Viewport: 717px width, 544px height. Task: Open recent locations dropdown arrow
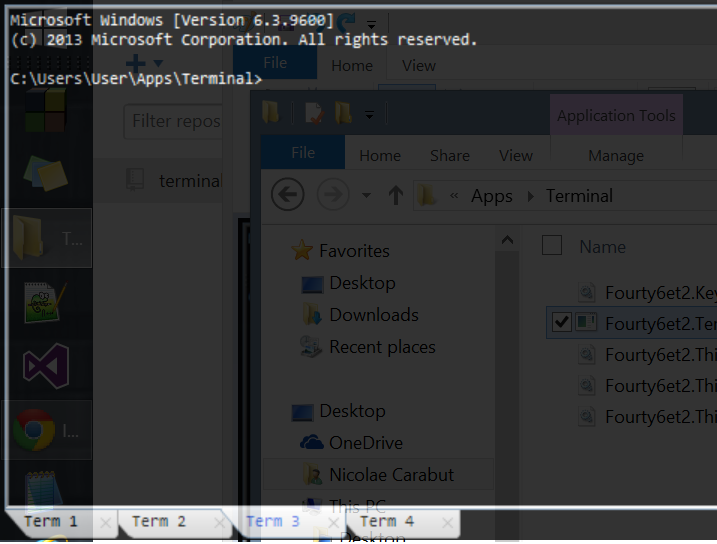click(x=366, y=196)
